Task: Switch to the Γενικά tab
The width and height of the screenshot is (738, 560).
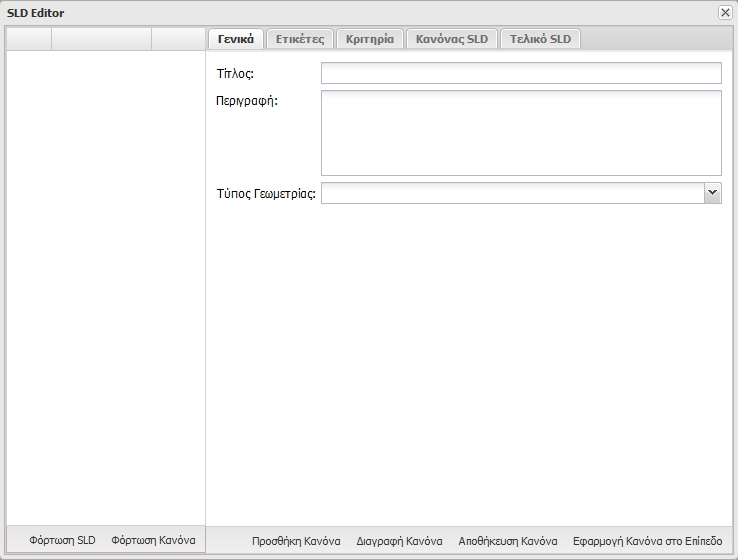Action: click(236, 39)
